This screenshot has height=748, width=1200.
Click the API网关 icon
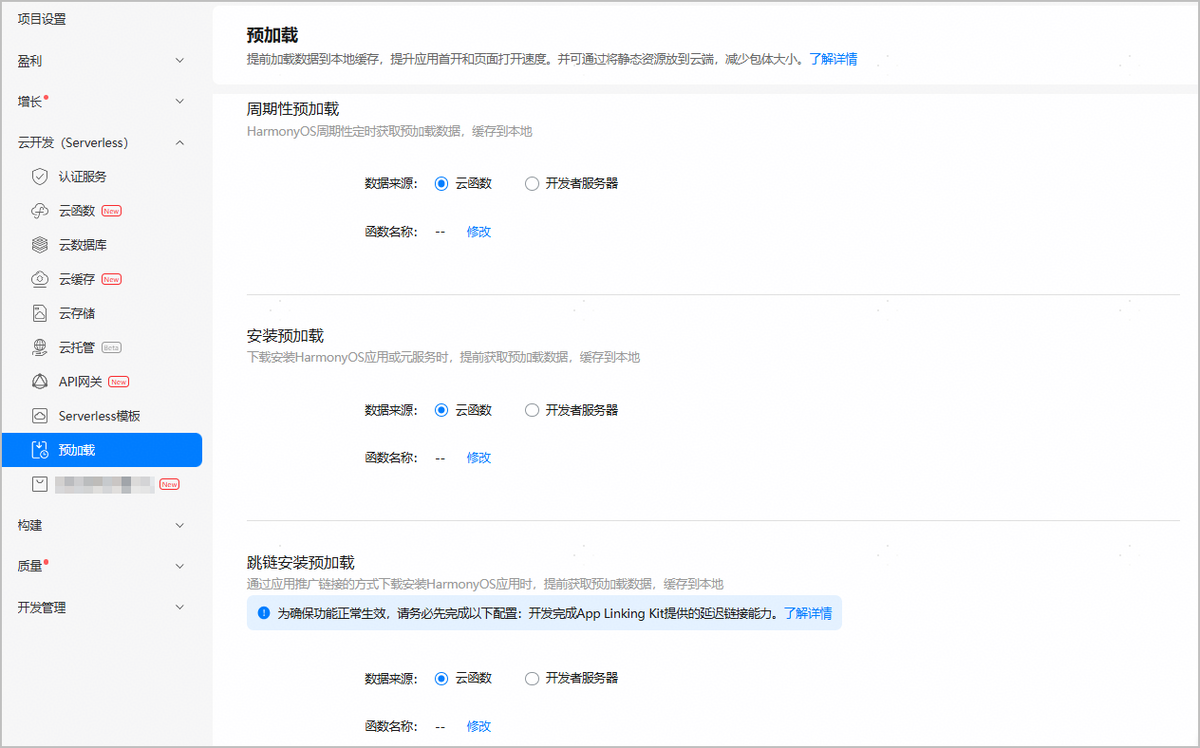[40, 382]
